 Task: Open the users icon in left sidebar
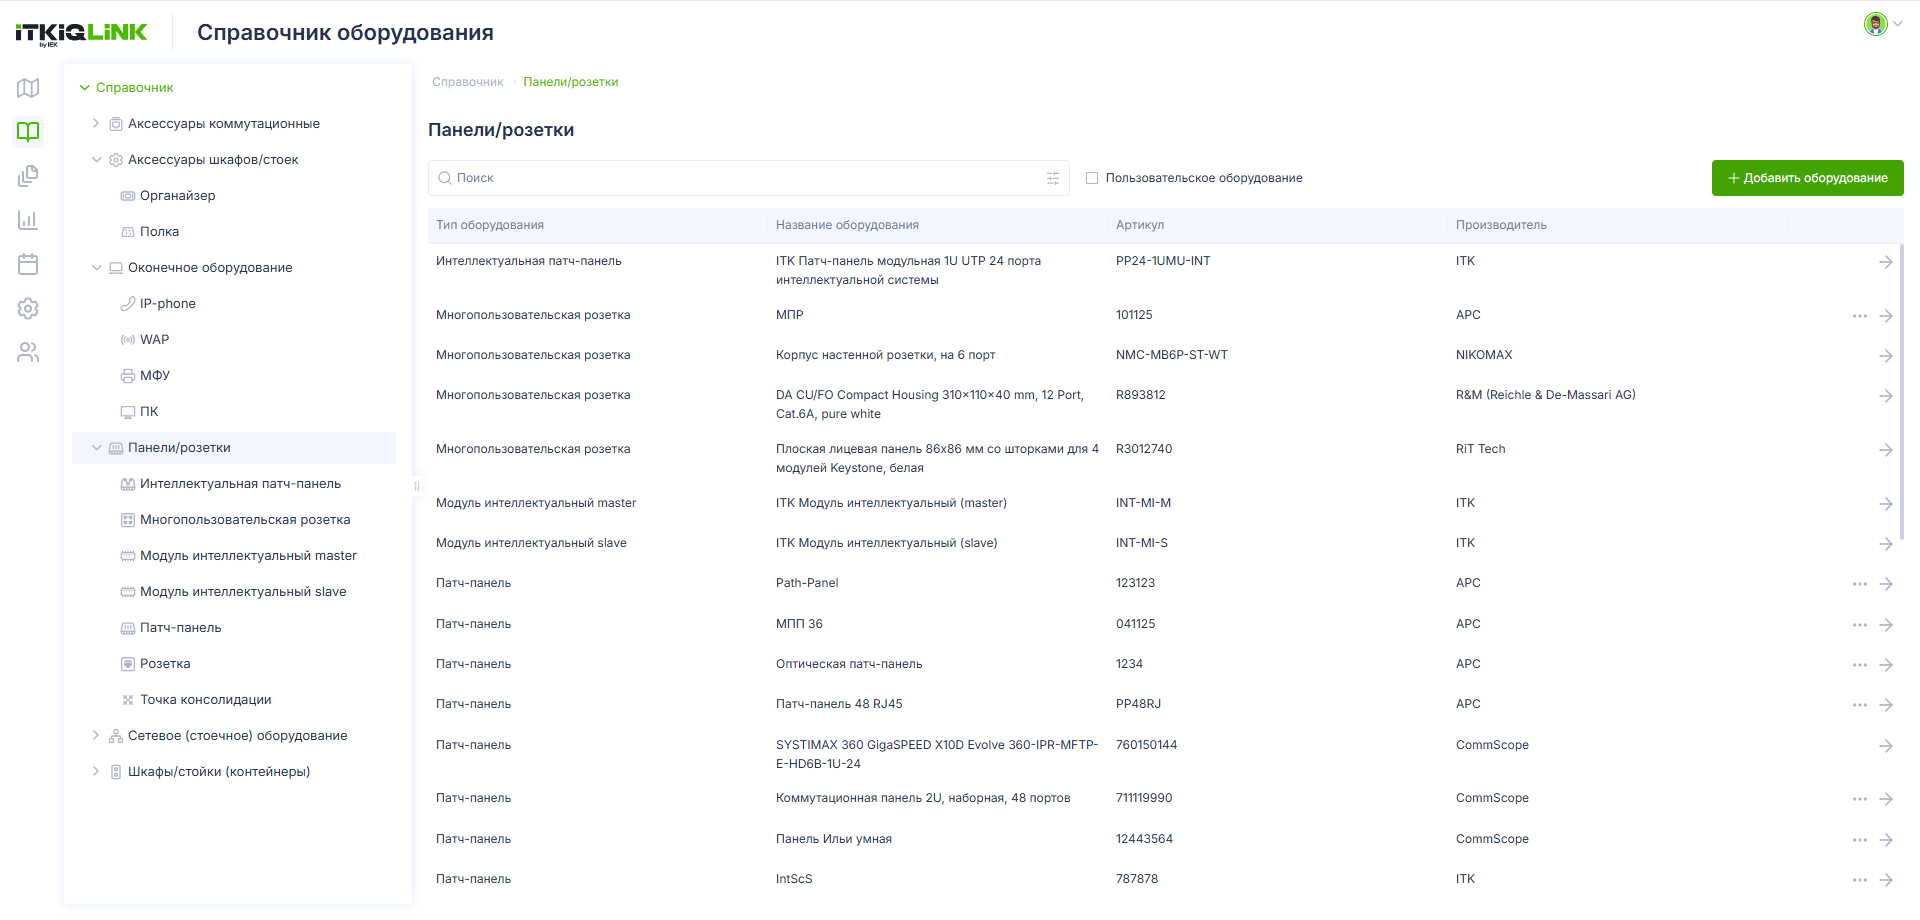[x=28, y=352]
